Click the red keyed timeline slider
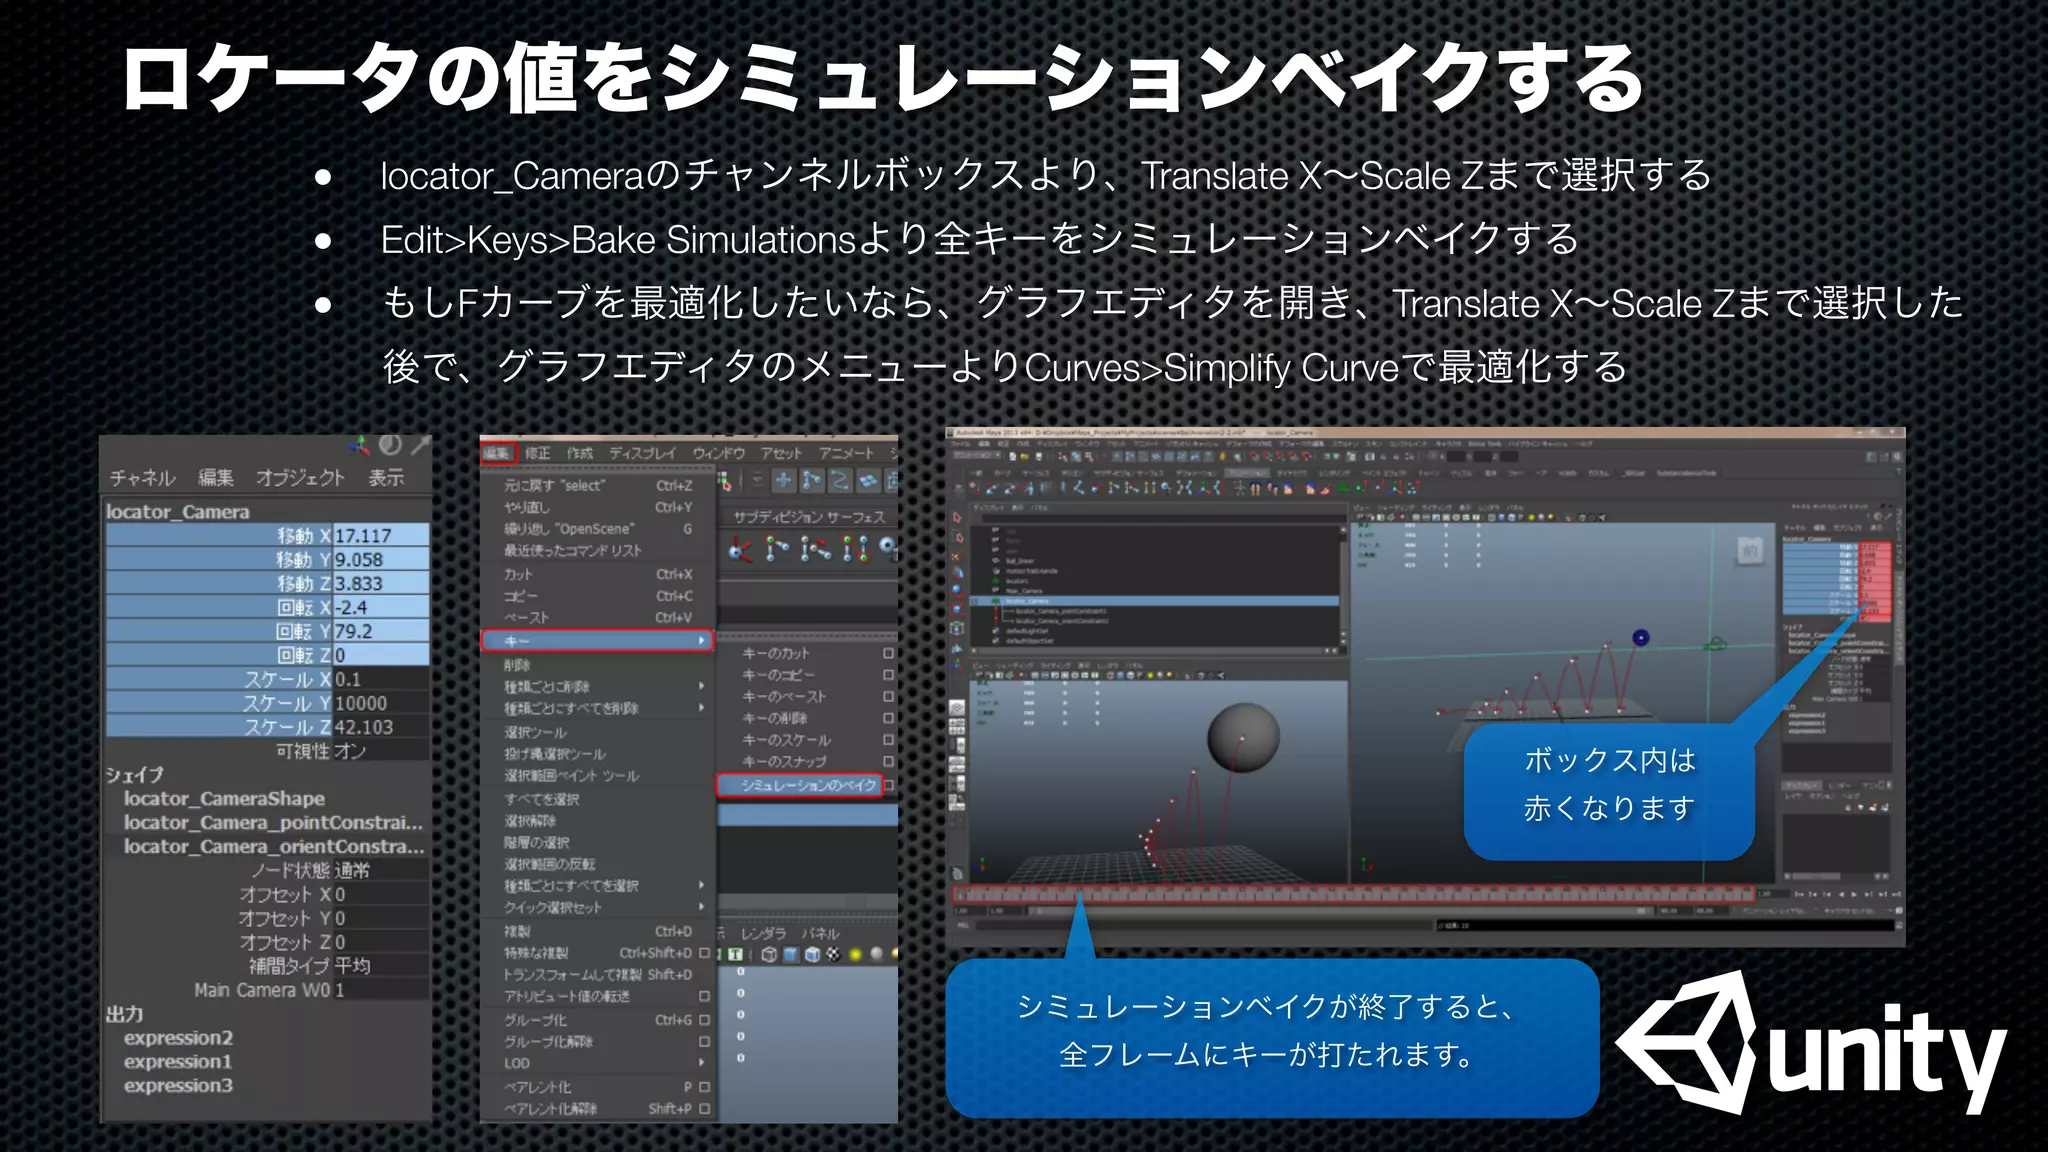The image size is (2048, 1152). coord(1352,894)
